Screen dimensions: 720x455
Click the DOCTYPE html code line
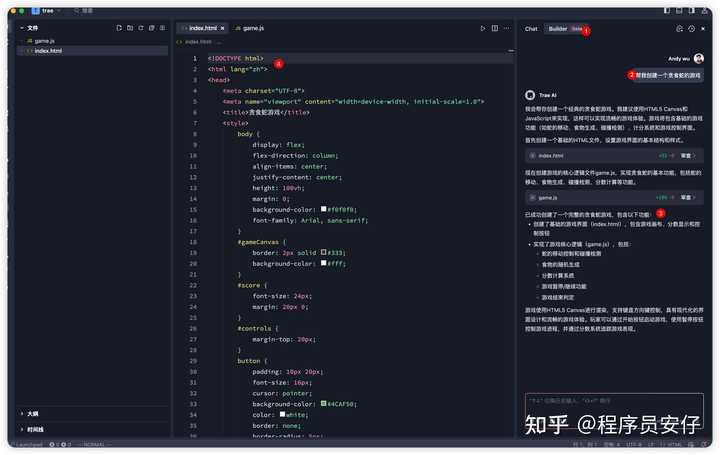pyautogui.click(x=236, y=58)
